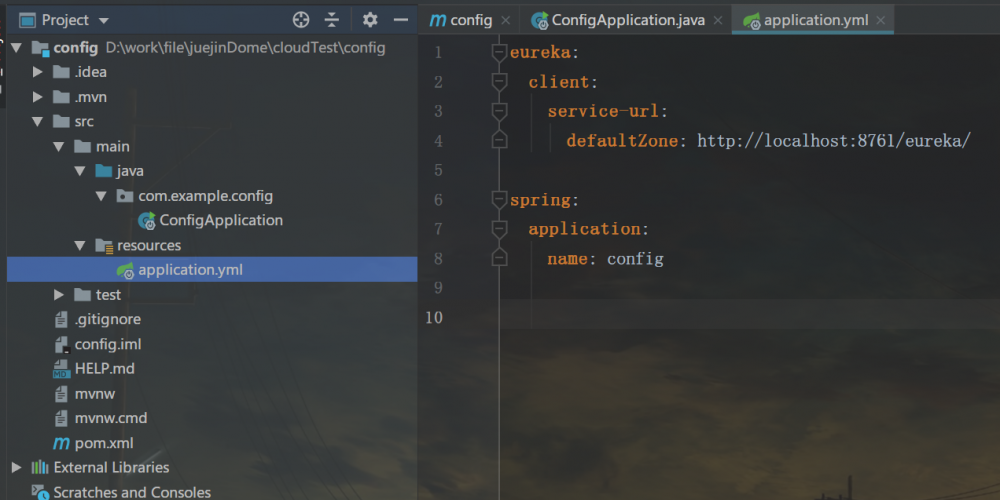Open the eureka defaultZone URL link
Viewport: 1000px width, 500px height.
[x=833, y=141]
